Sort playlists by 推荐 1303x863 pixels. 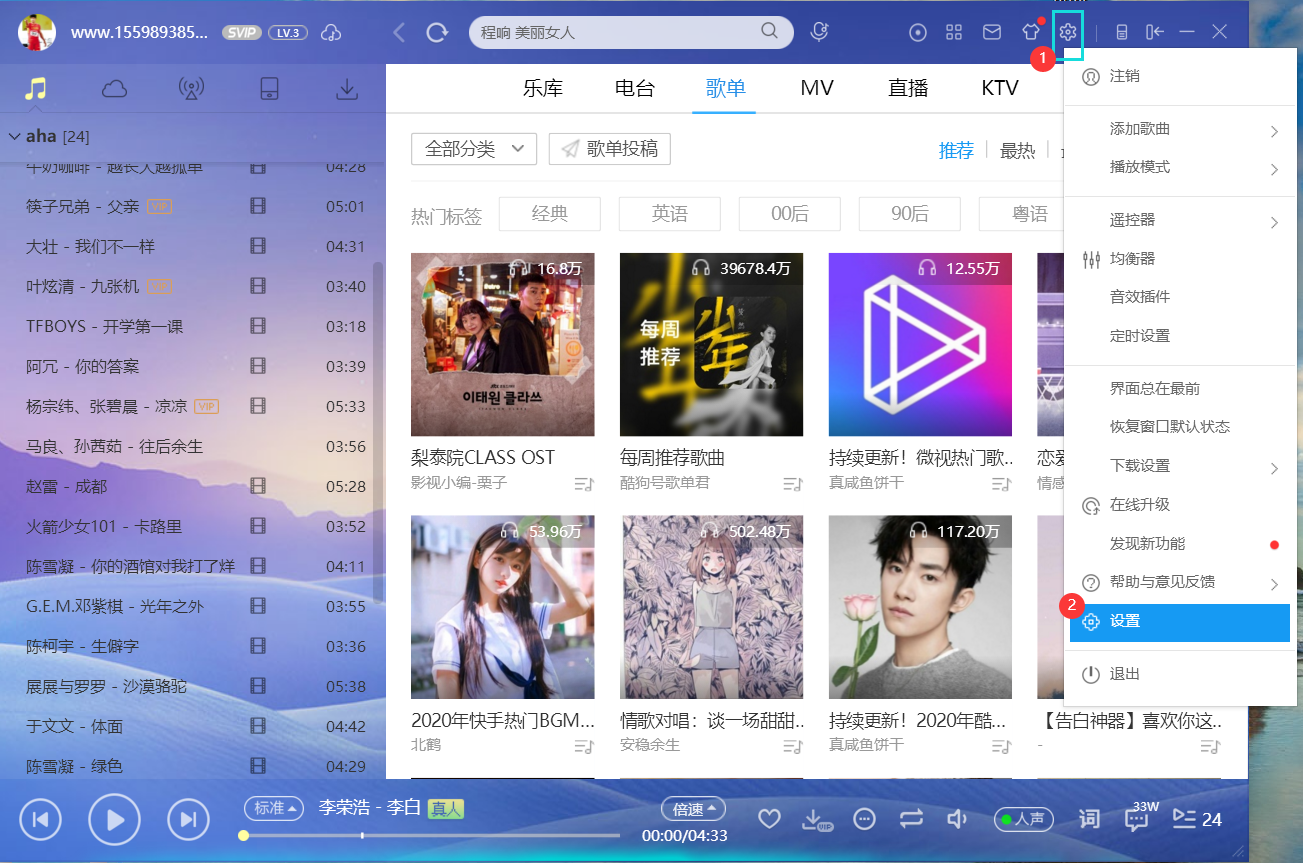tap(956, 150)
